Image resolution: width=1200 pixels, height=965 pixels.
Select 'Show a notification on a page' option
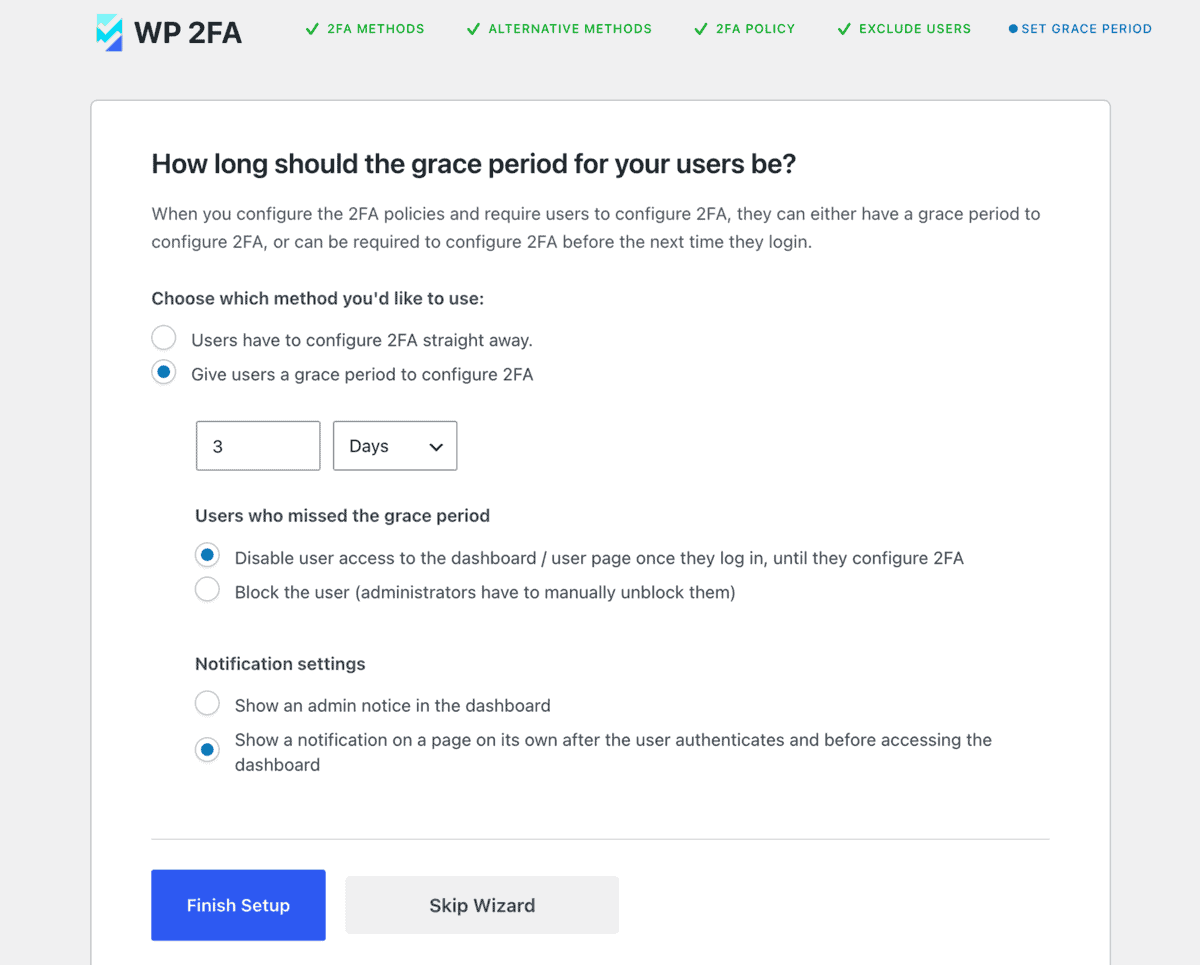tap(207, 749)
